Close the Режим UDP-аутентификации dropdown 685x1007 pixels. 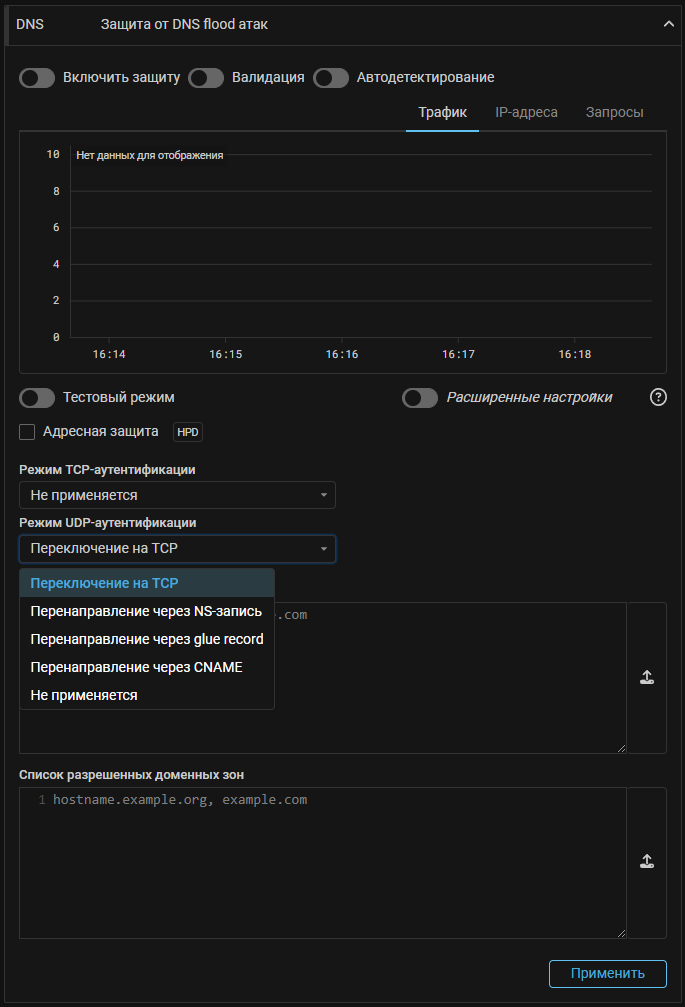(x=177, y=549)
